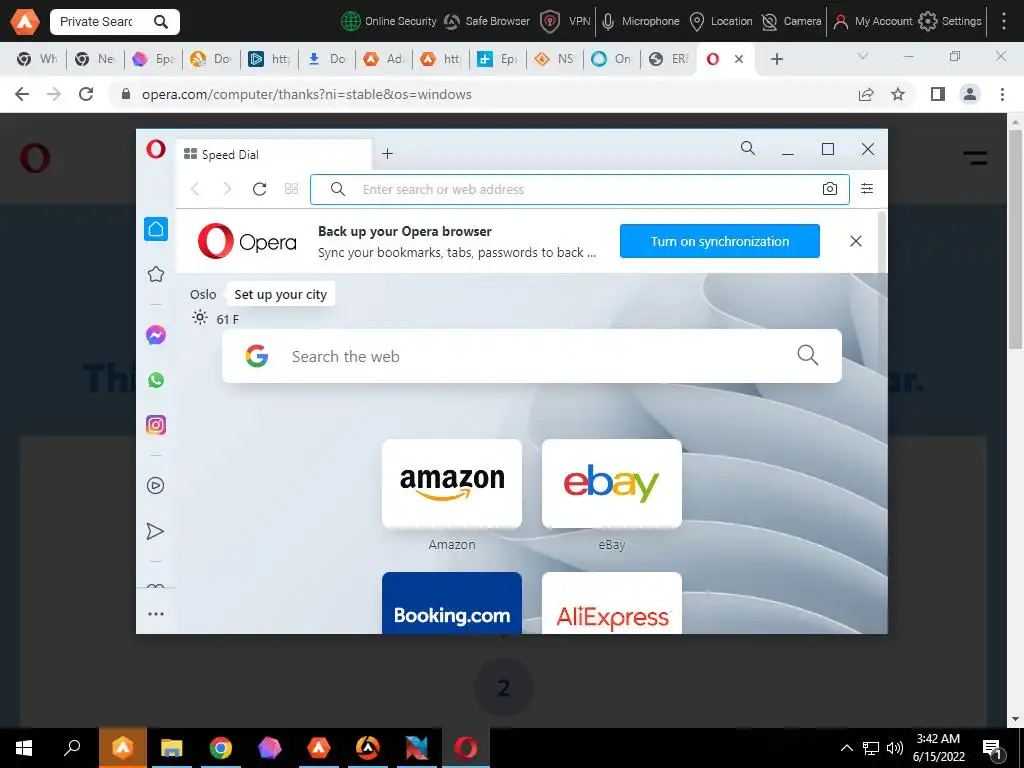Open the Opera menu logo in Opera window
This screenshot has height=768, width=1024.
point(155,150)
